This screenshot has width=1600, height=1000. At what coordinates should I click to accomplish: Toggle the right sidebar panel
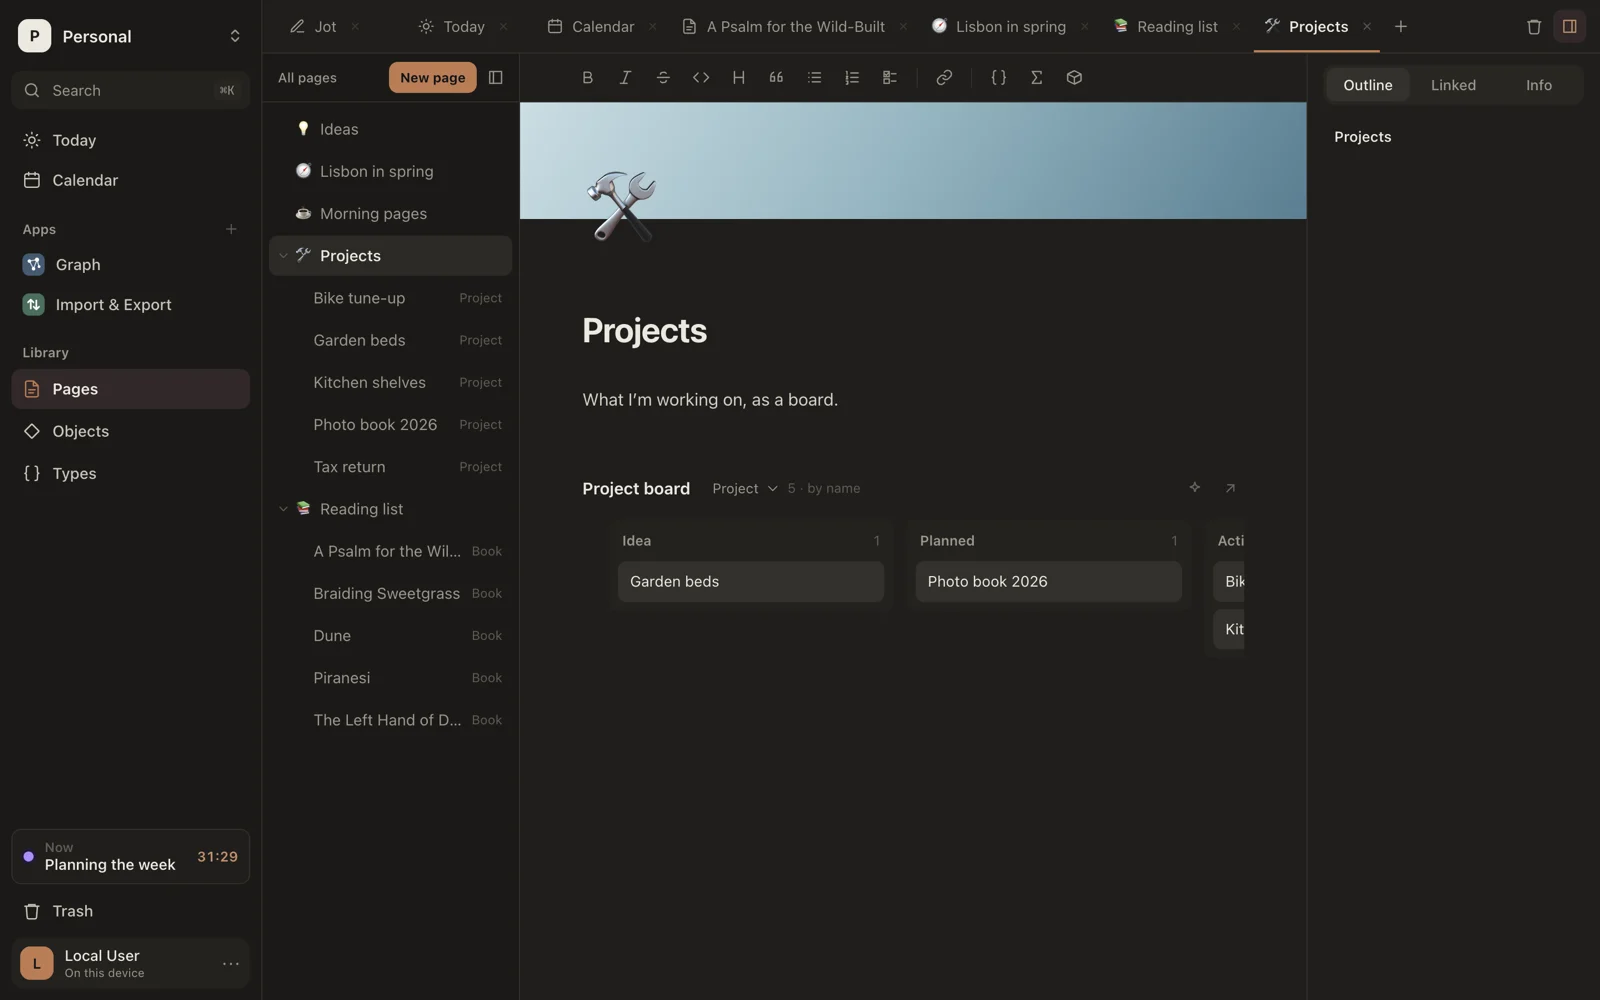click(x=1570, y=27)
